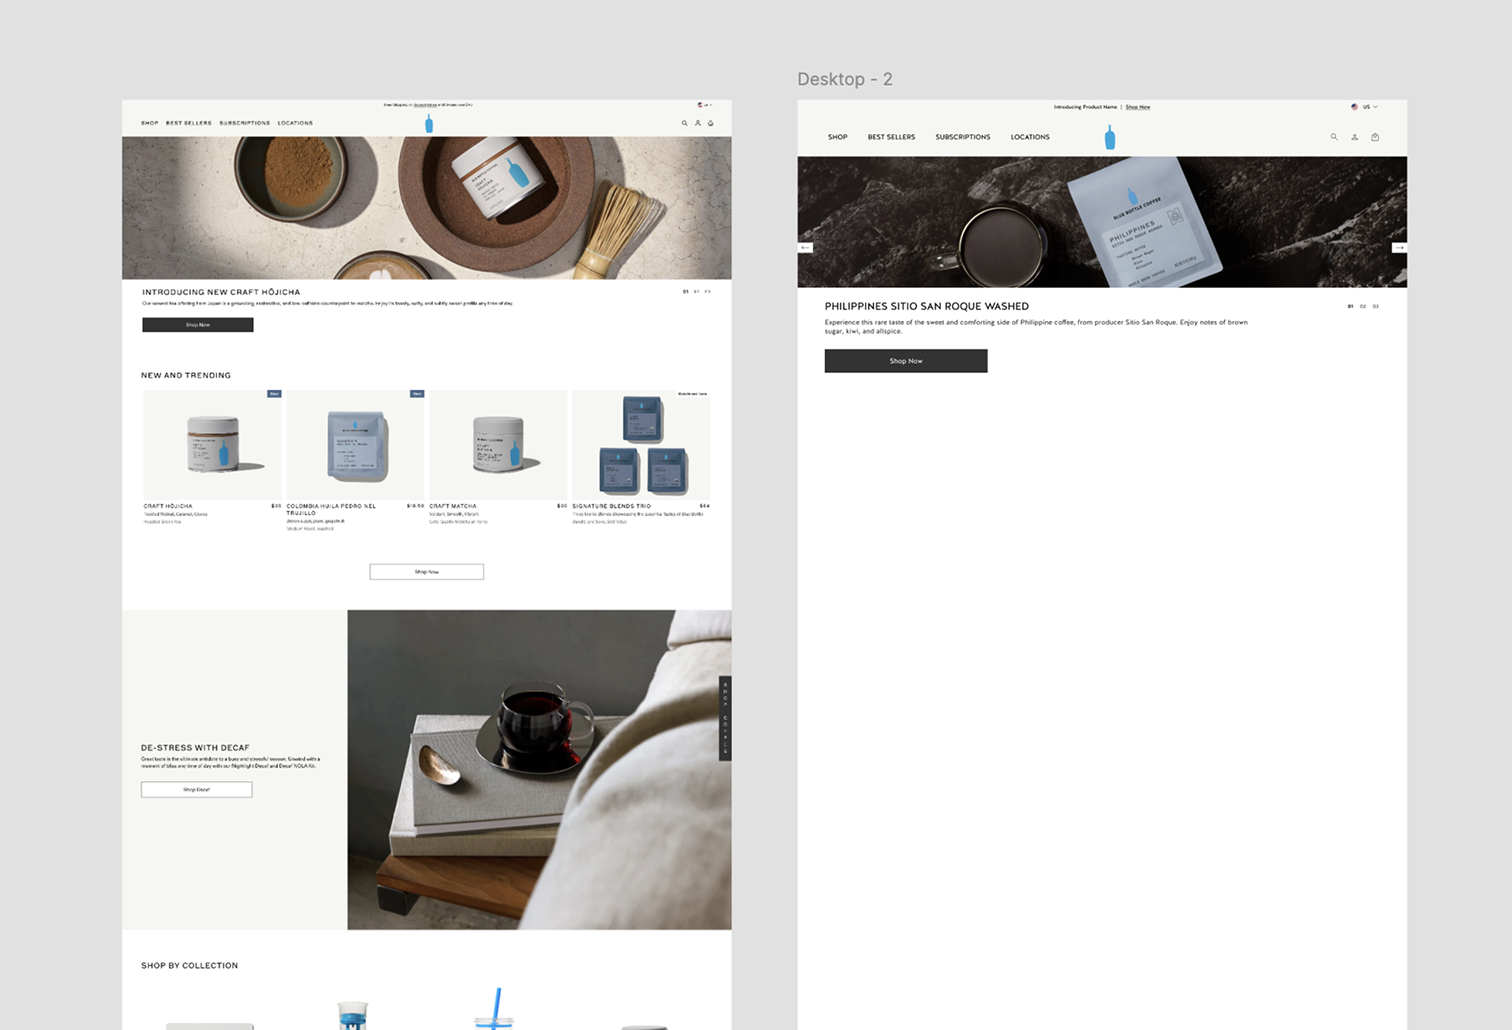This screenshot has width=1512, height=1030.
Task: Click free shipping announcement text in left frame
Action: [x=428, y=105]
